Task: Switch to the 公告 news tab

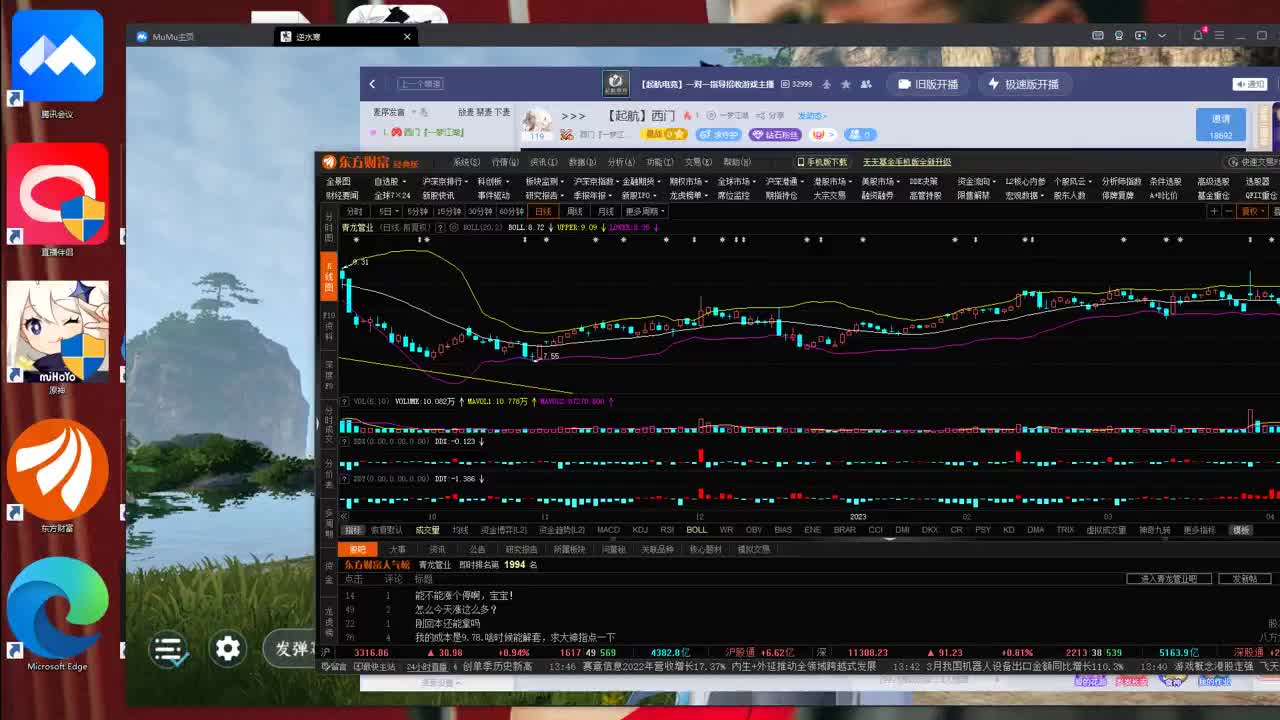Action: [477, 549]
